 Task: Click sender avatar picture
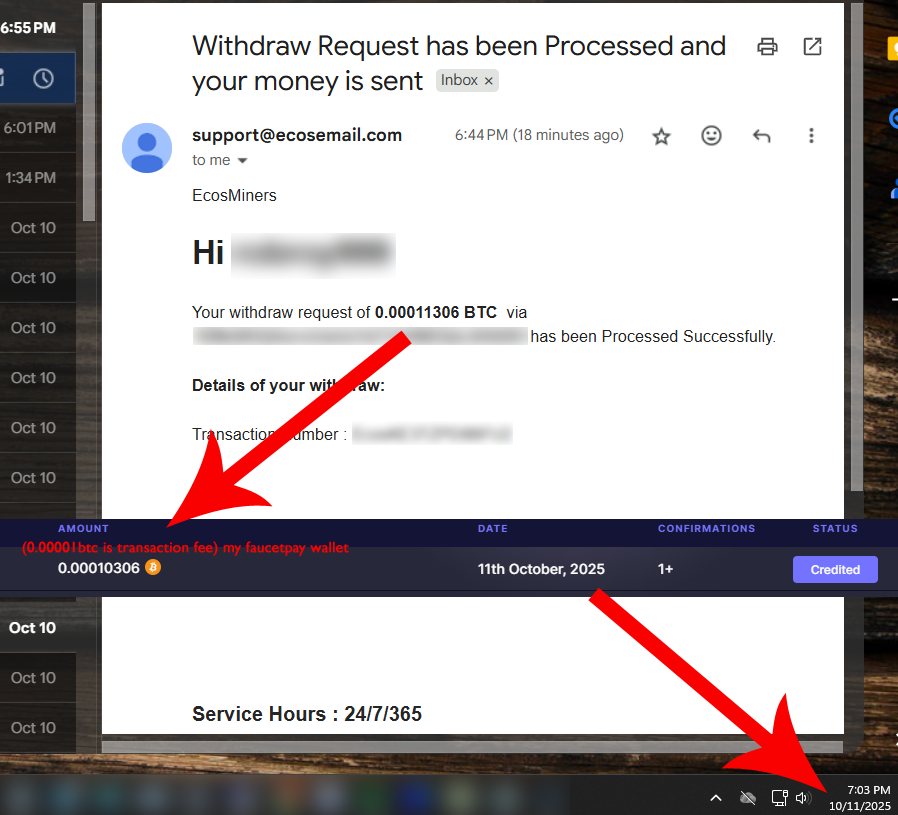click(147, 148)
